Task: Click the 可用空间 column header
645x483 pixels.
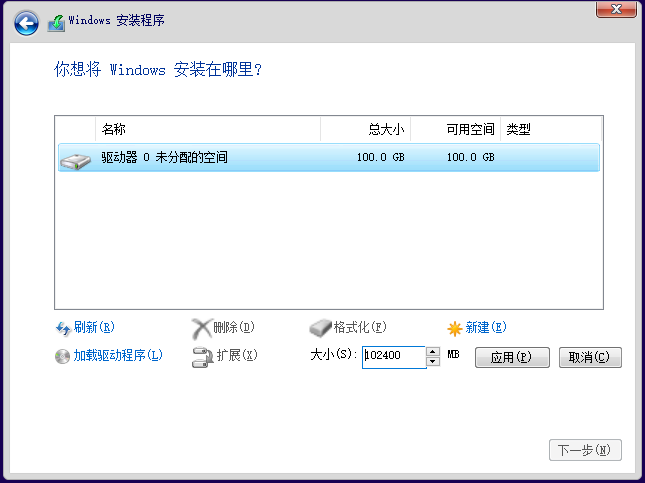Action: 455,130
